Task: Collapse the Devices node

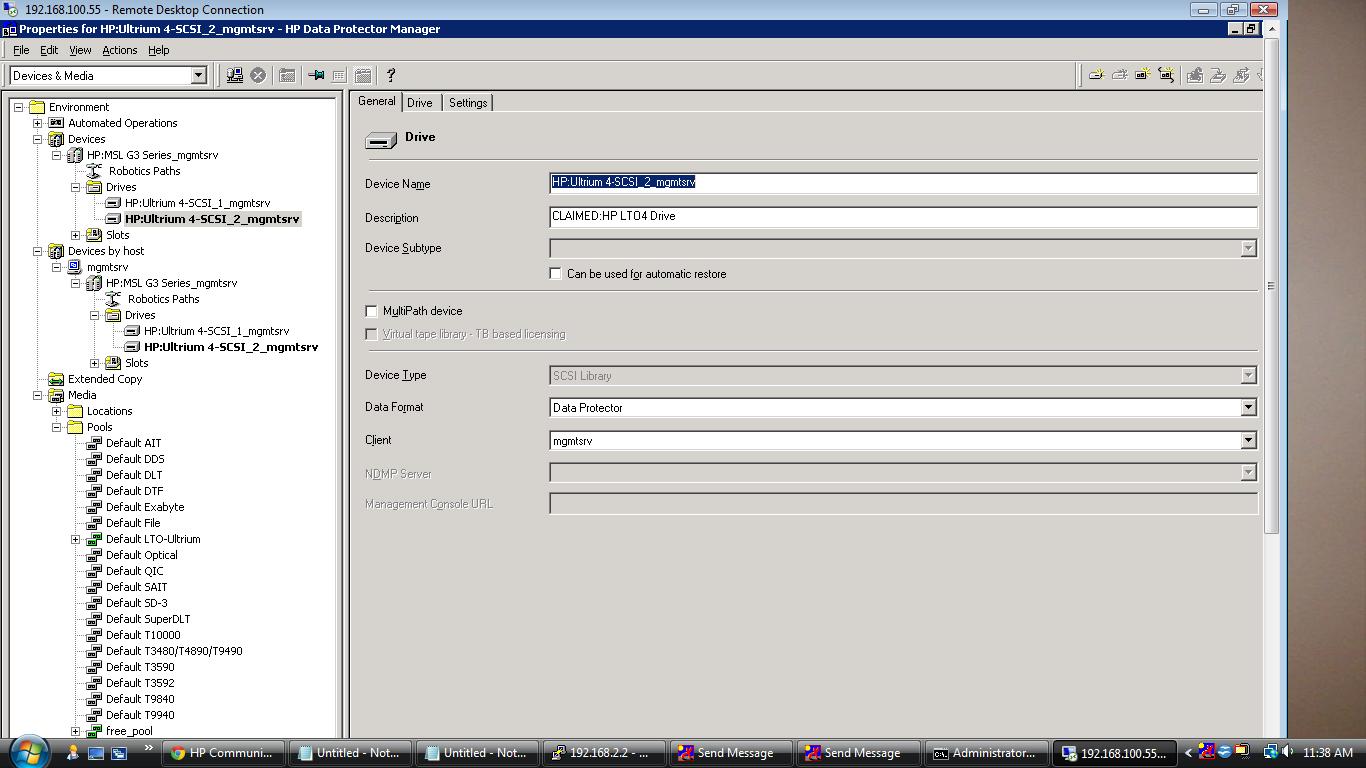Action: coord(37,139)
